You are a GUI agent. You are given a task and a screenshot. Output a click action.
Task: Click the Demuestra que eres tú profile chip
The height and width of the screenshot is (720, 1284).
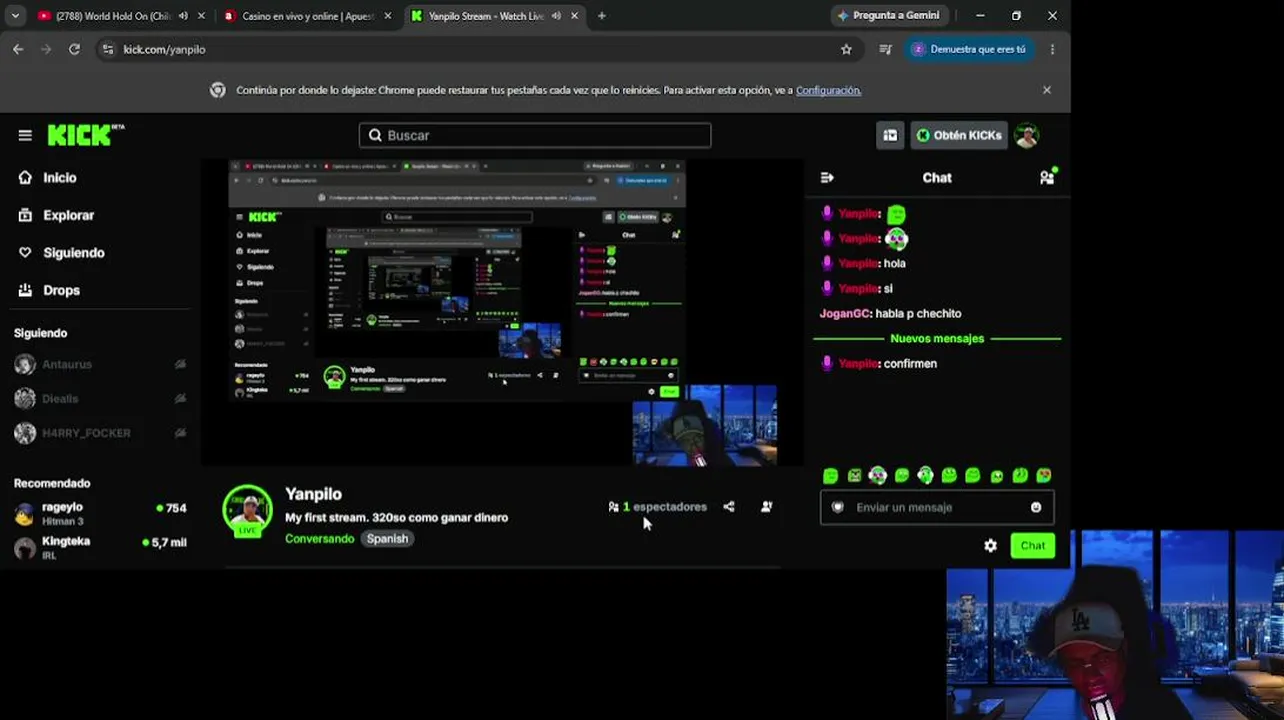point(969,49)
